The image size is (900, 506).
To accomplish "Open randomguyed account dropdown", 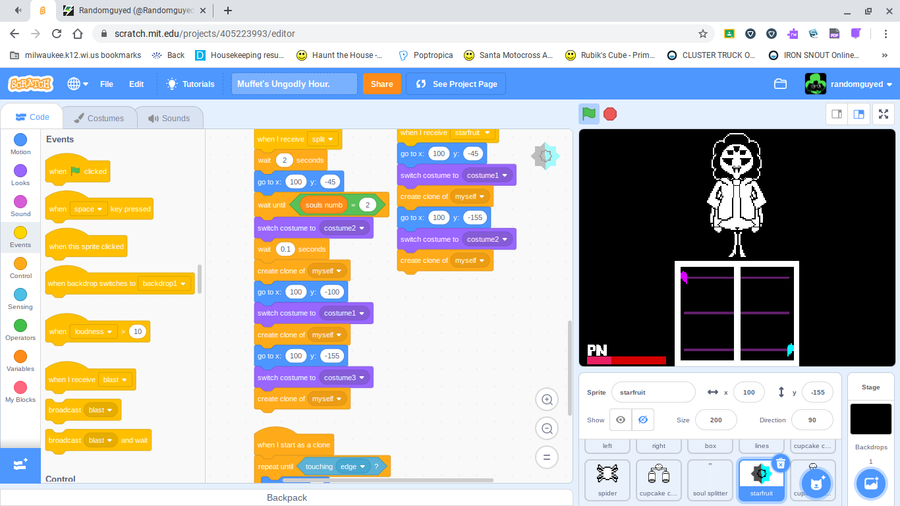I will click(x=849, y=84).
